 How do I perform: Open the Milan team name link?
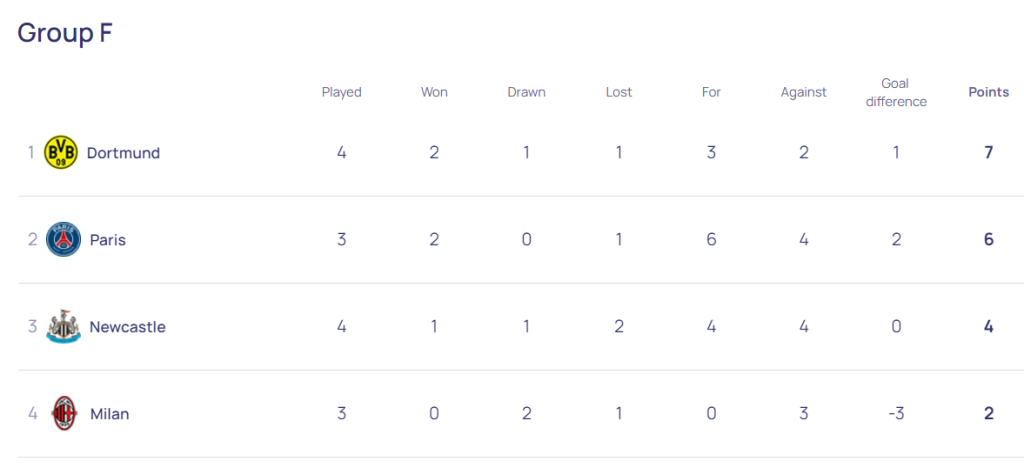click(x=110, y=414)
